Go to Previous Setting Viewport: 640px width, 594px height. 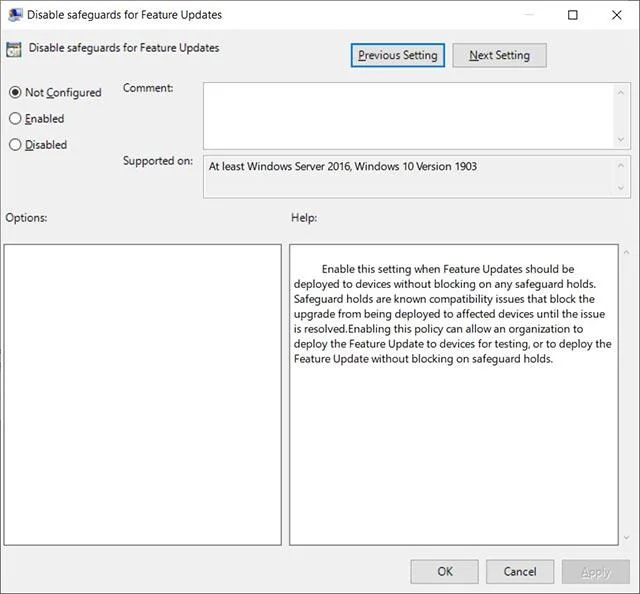(x=398, y=55)
